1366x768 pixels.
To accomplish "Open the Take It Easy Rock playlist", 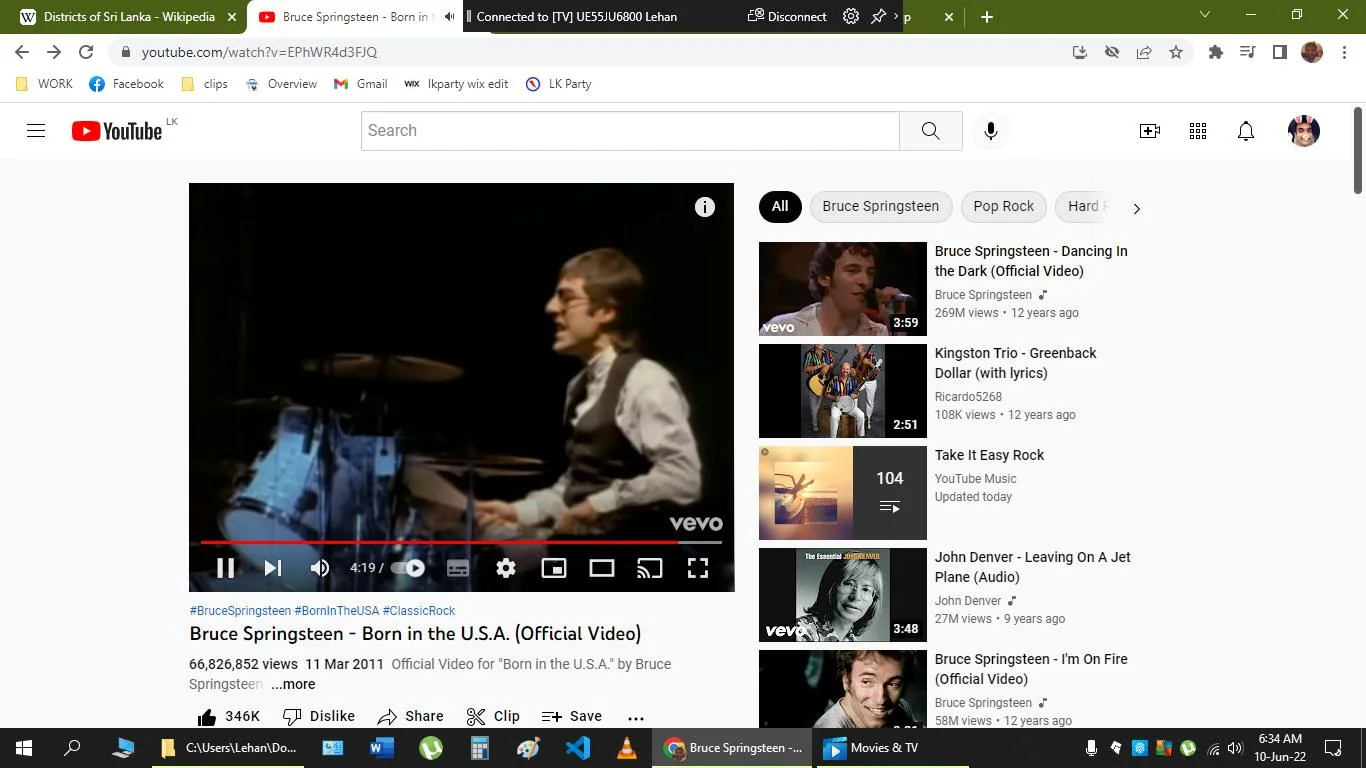I will pyautogui.click(x=843, y=493).
